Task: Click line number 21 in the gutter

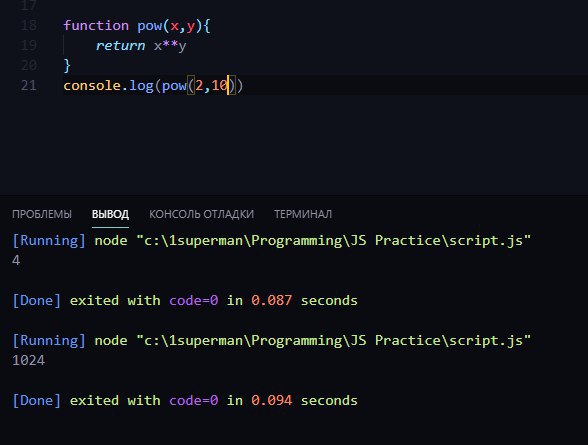Action: [x=29, y=85]
